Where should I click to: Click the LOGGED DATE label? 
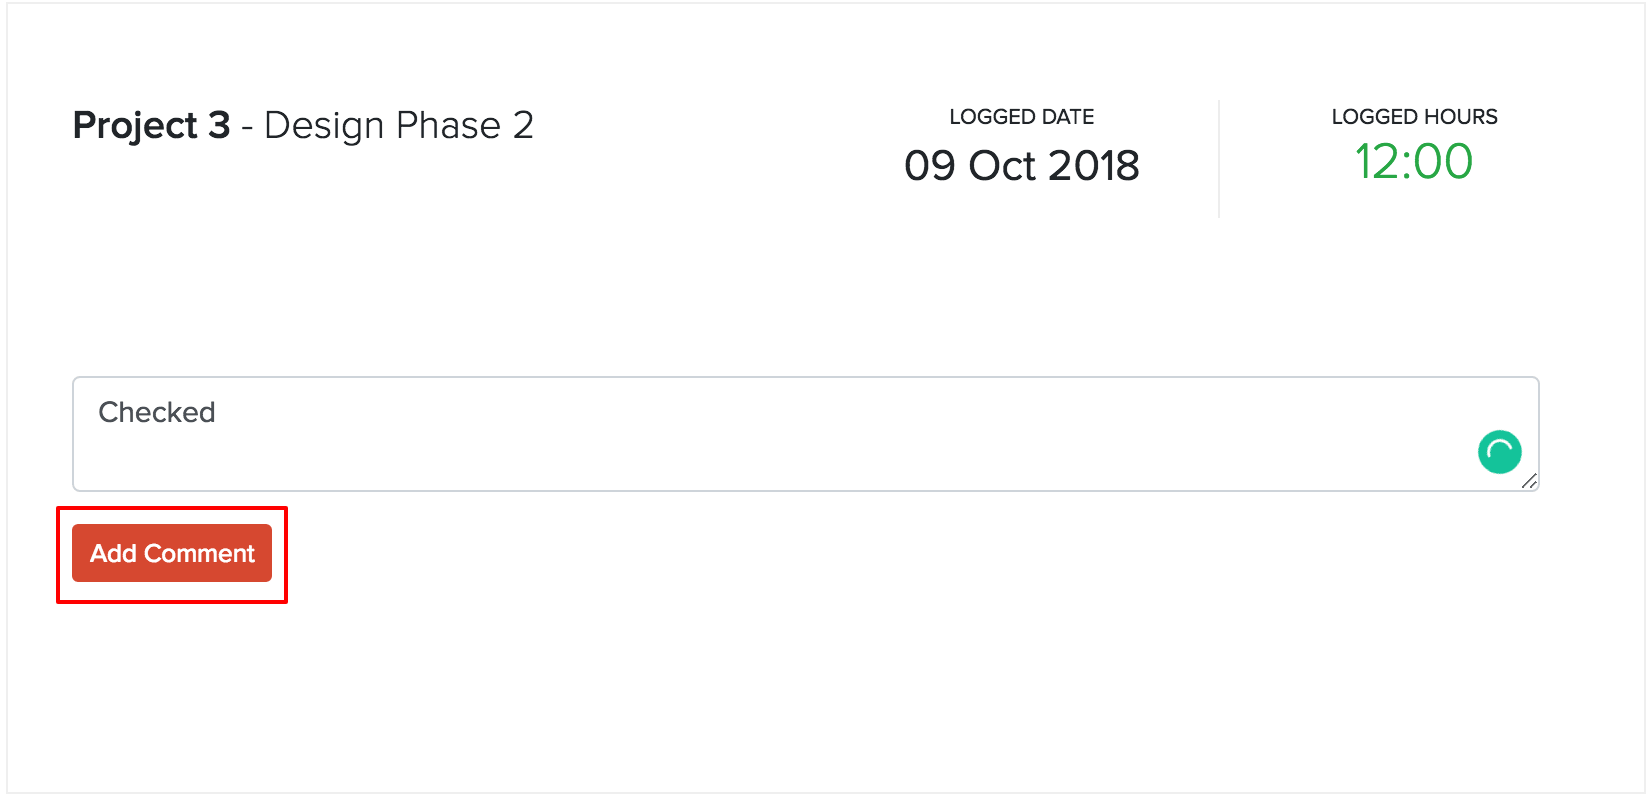[1022, 117]
